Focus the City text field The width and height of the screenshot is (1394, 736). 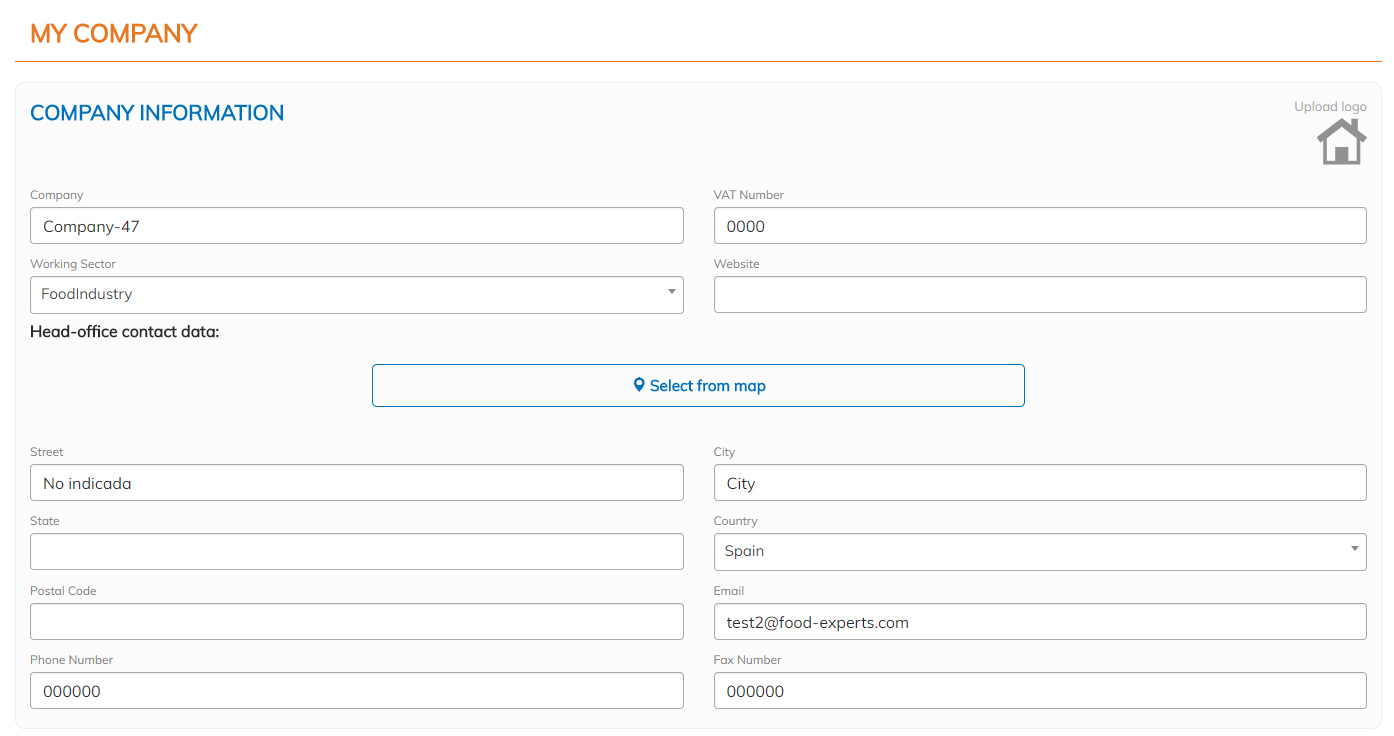click(1039, 483)
